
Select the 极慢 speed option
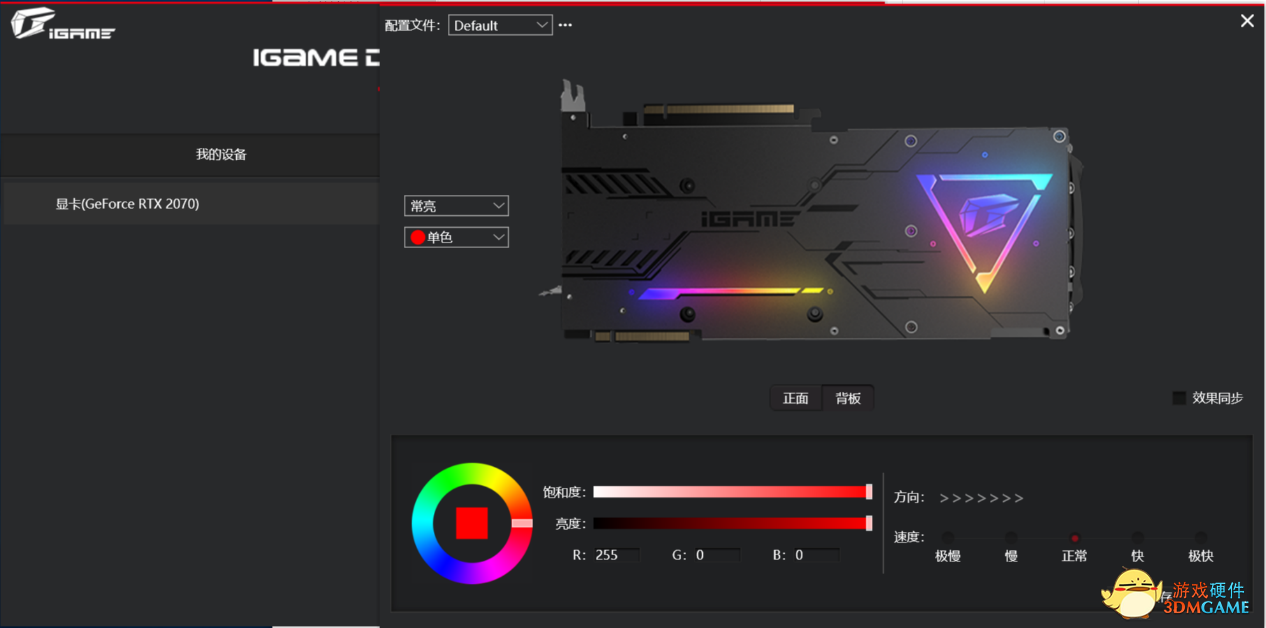tap(948, 538)
